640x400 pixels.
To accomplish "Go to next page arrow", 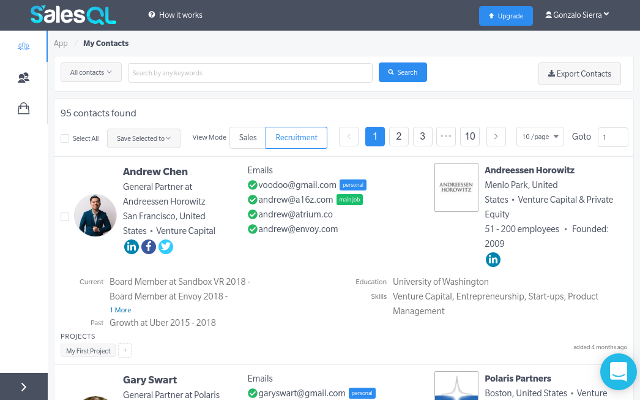I will pyautogui.click(x=496, y=137).
